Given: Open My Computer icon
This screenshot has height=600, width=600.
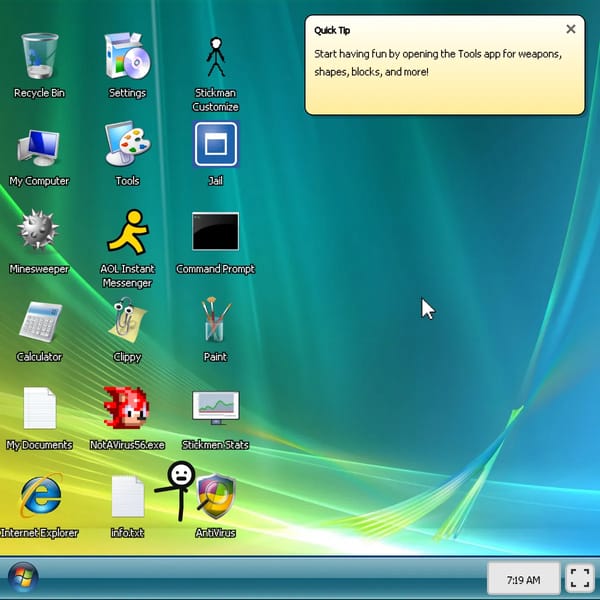Looking at the screenshot, I should (x=39, y=147).
